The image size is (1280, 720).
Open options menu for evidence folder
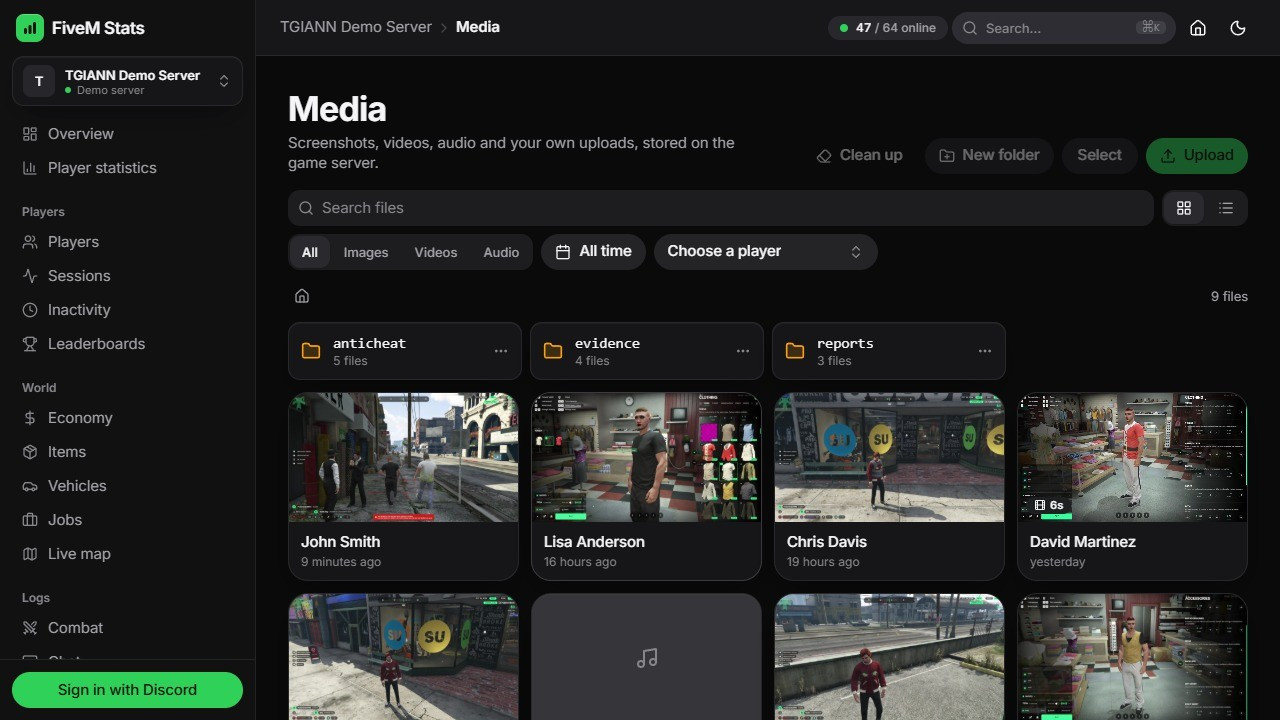[x=743, y=351]
